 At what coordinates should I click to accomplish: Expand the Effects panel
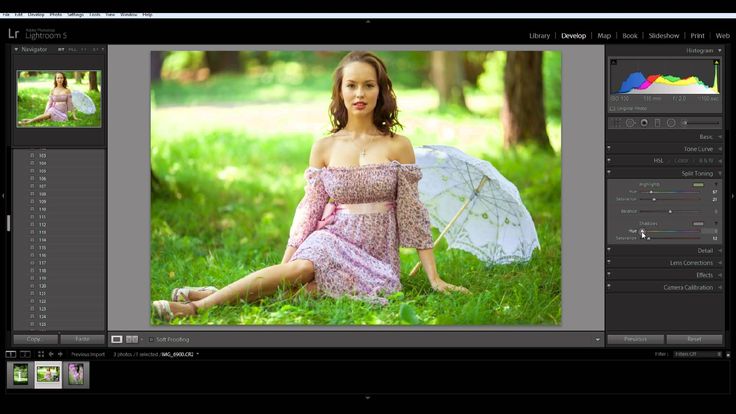(x=720, y=275)
